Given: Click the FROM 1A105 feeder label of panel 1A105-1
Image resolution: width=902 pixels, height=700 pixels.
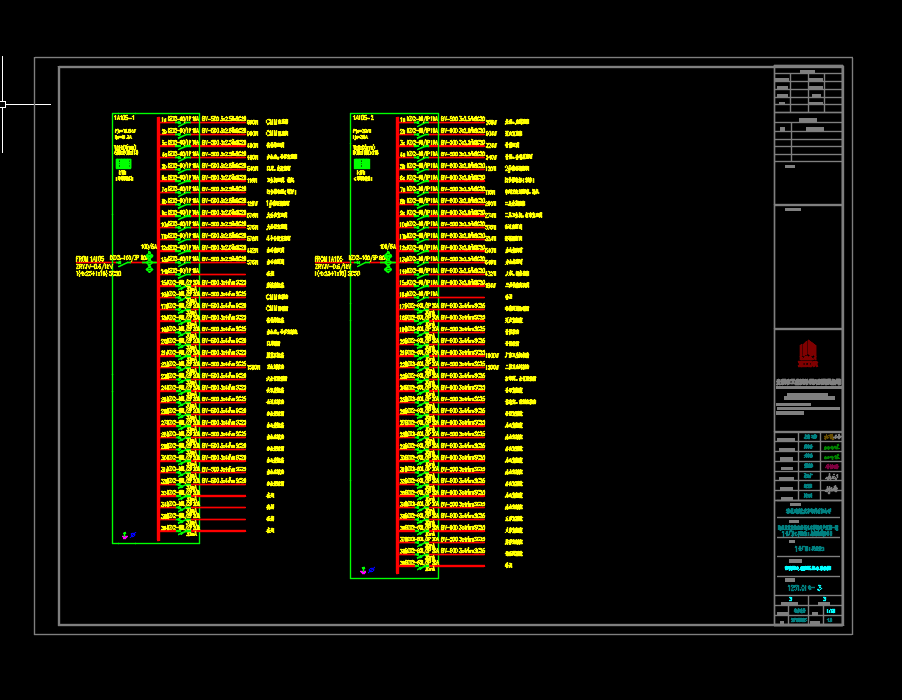Looking at the screenshot, I should coord(90,259).
